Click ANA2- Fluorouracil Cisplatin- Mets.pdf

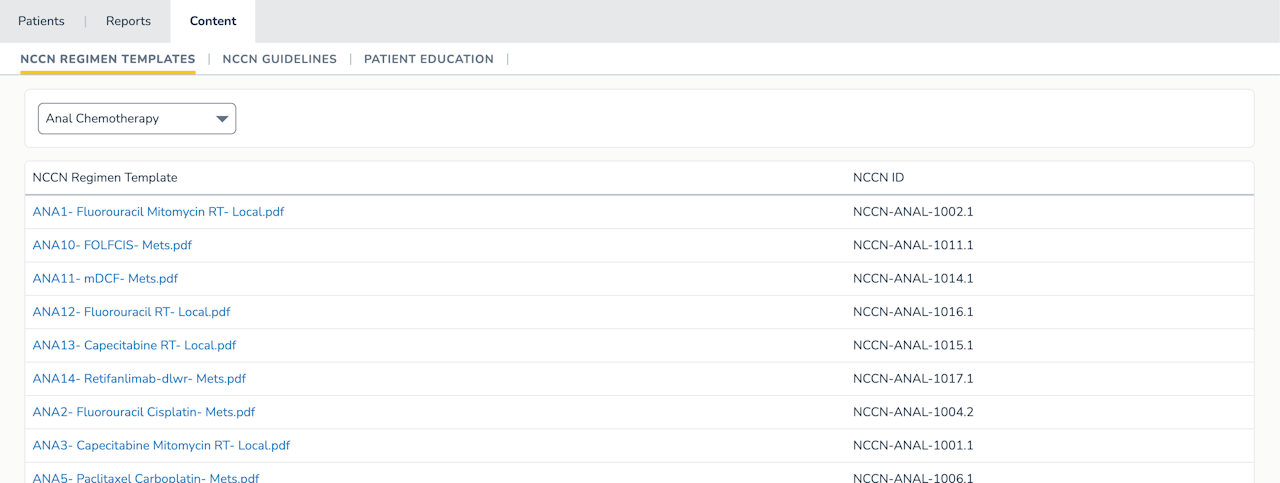point(143,412)
